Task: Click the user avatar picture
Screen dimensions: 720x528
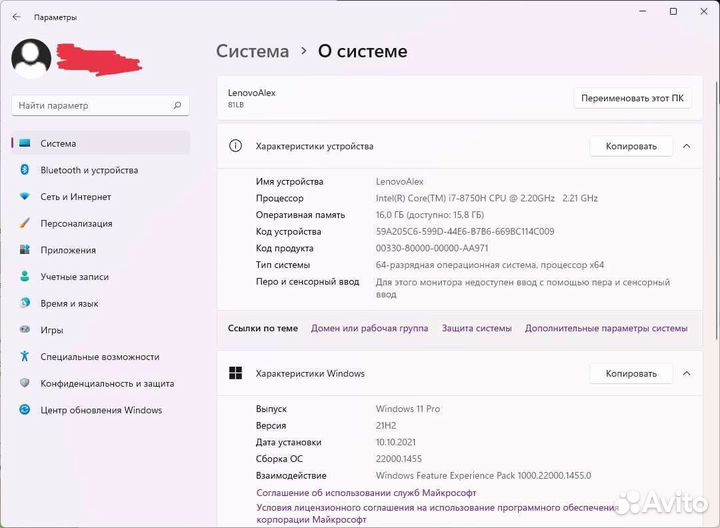Action: pyautogui.click(x=31, y=58)
